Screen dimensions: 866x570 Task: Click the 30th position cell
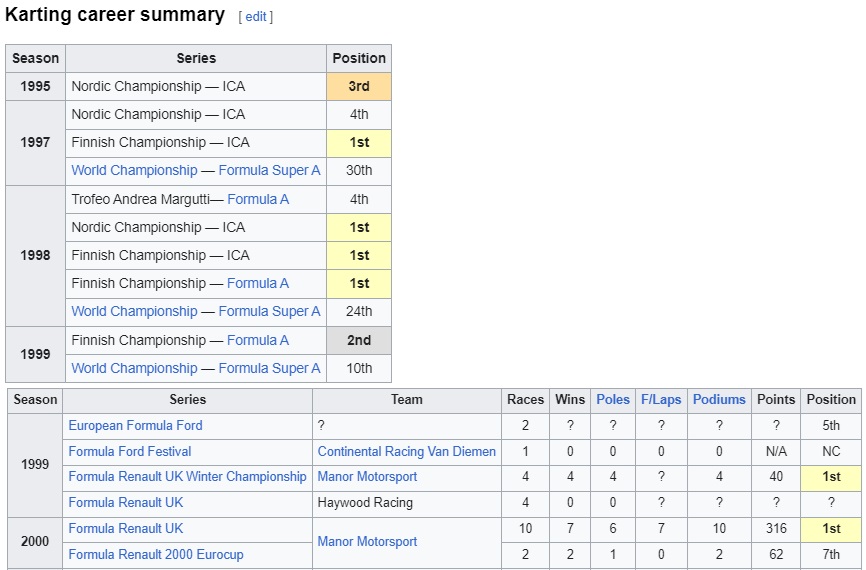coord(359,171)
